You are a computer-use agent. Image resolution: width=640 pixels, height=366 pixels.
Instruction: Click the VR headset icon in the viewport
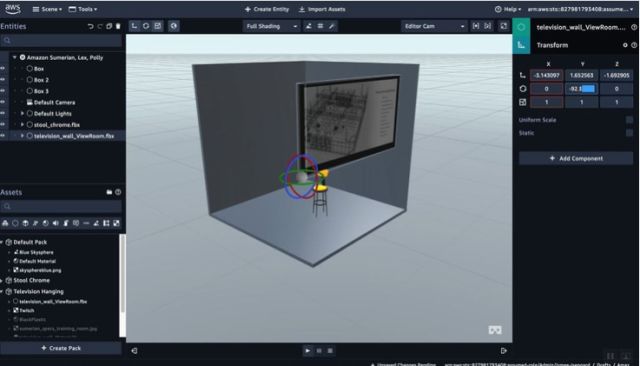coord(495,330)
